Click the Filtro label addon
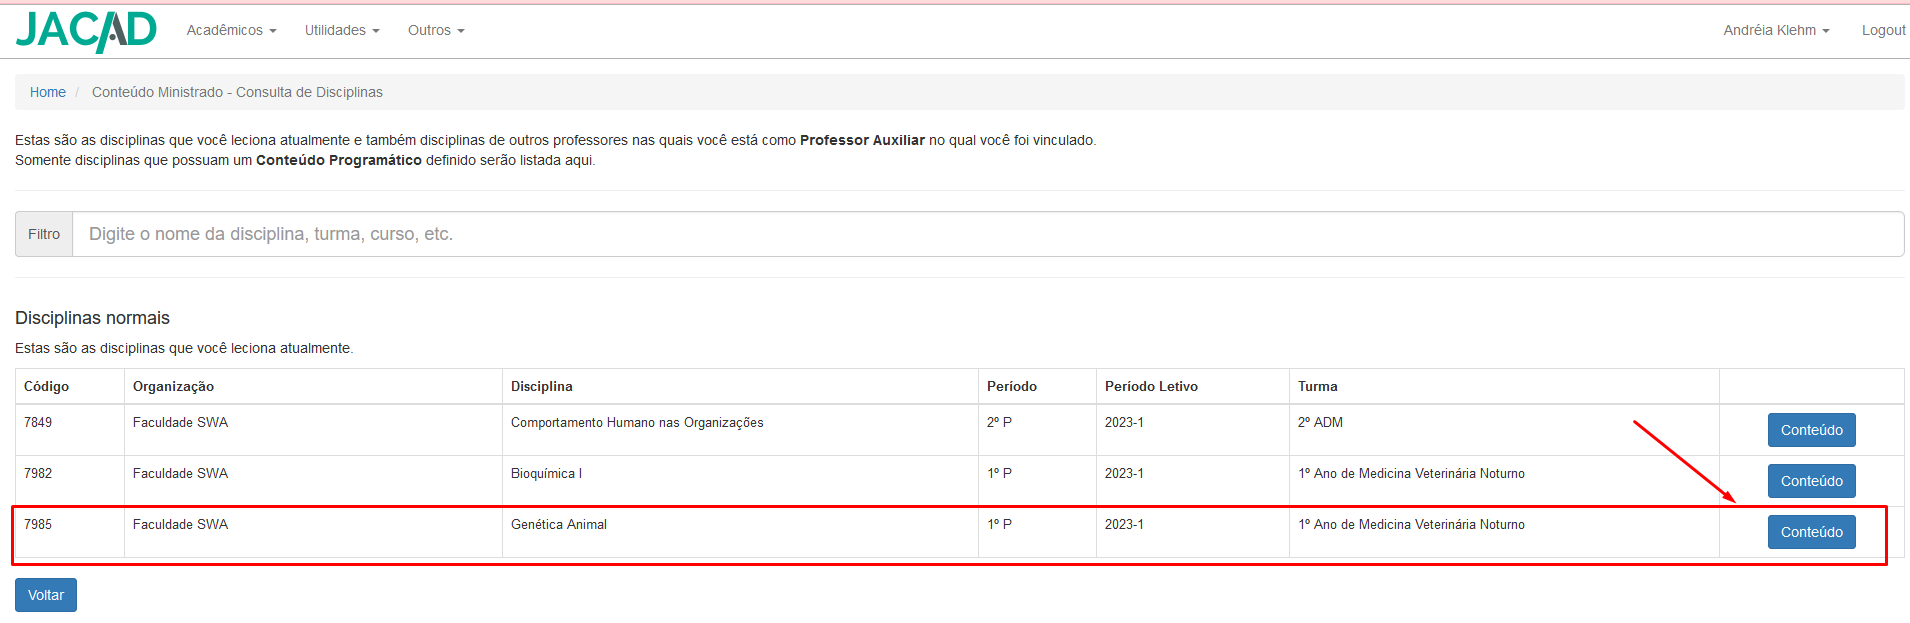The width and height of the screenshot is (1910, 623). 44,234
